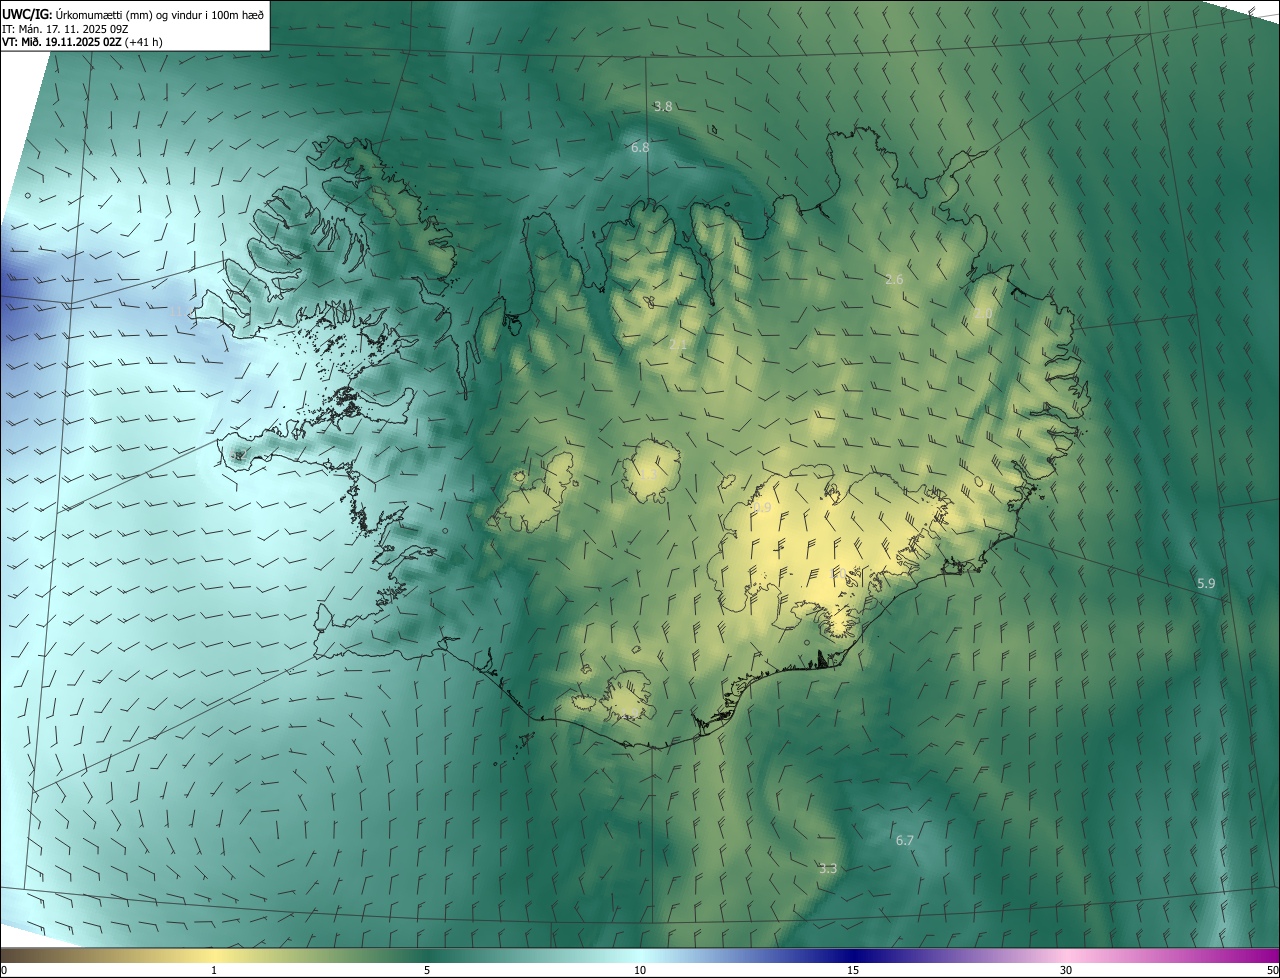Click the 6.8 value label on the map
The width and height of the screenshot is (1280, 978).
click(x=640, y=147)
